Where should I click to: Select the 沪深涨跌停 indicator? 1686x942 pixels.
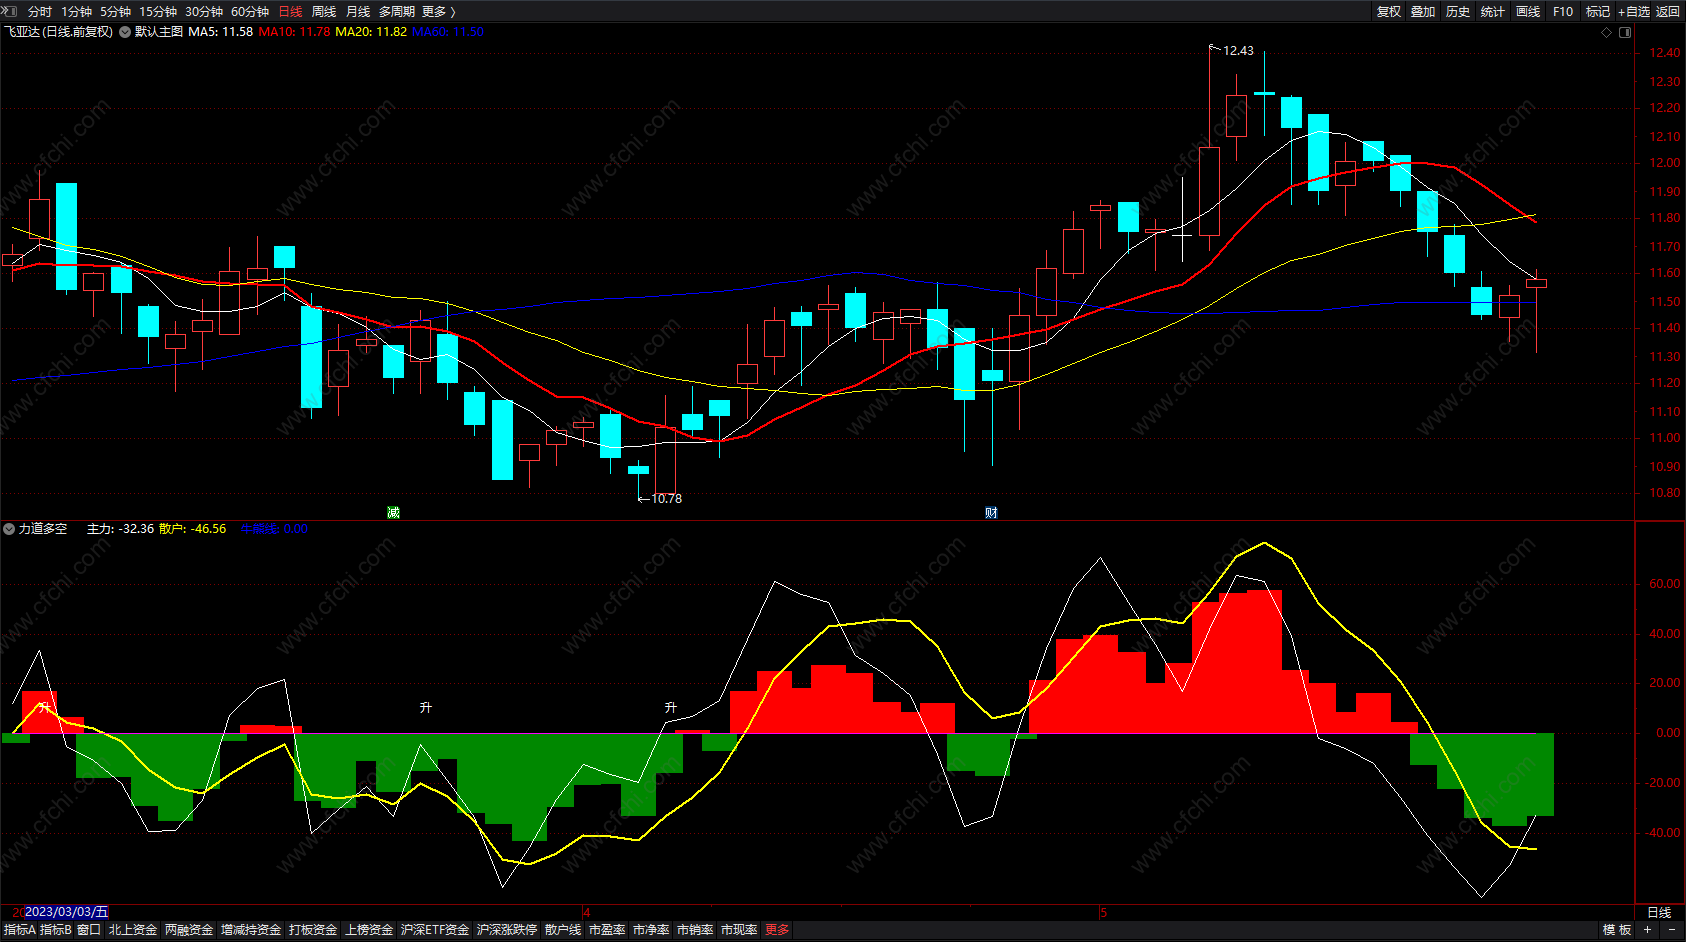(507, 930)
